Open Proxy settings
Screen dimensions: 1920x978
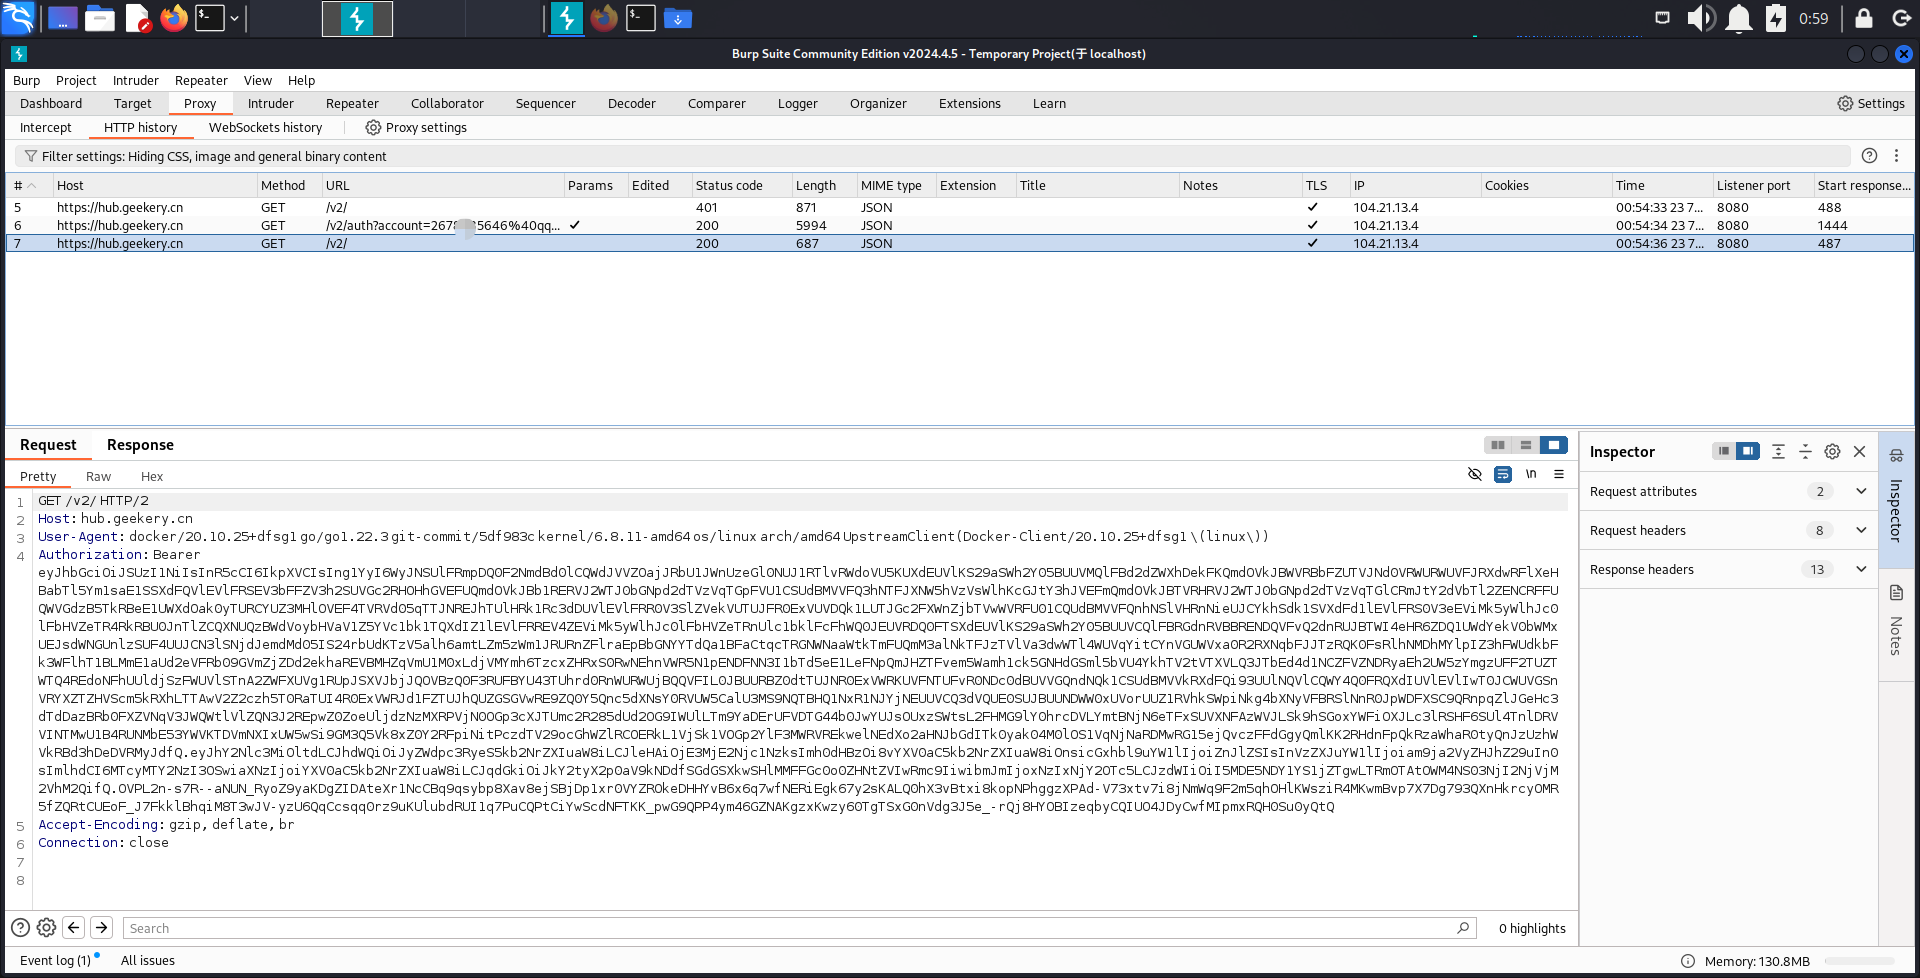[416, 127]
